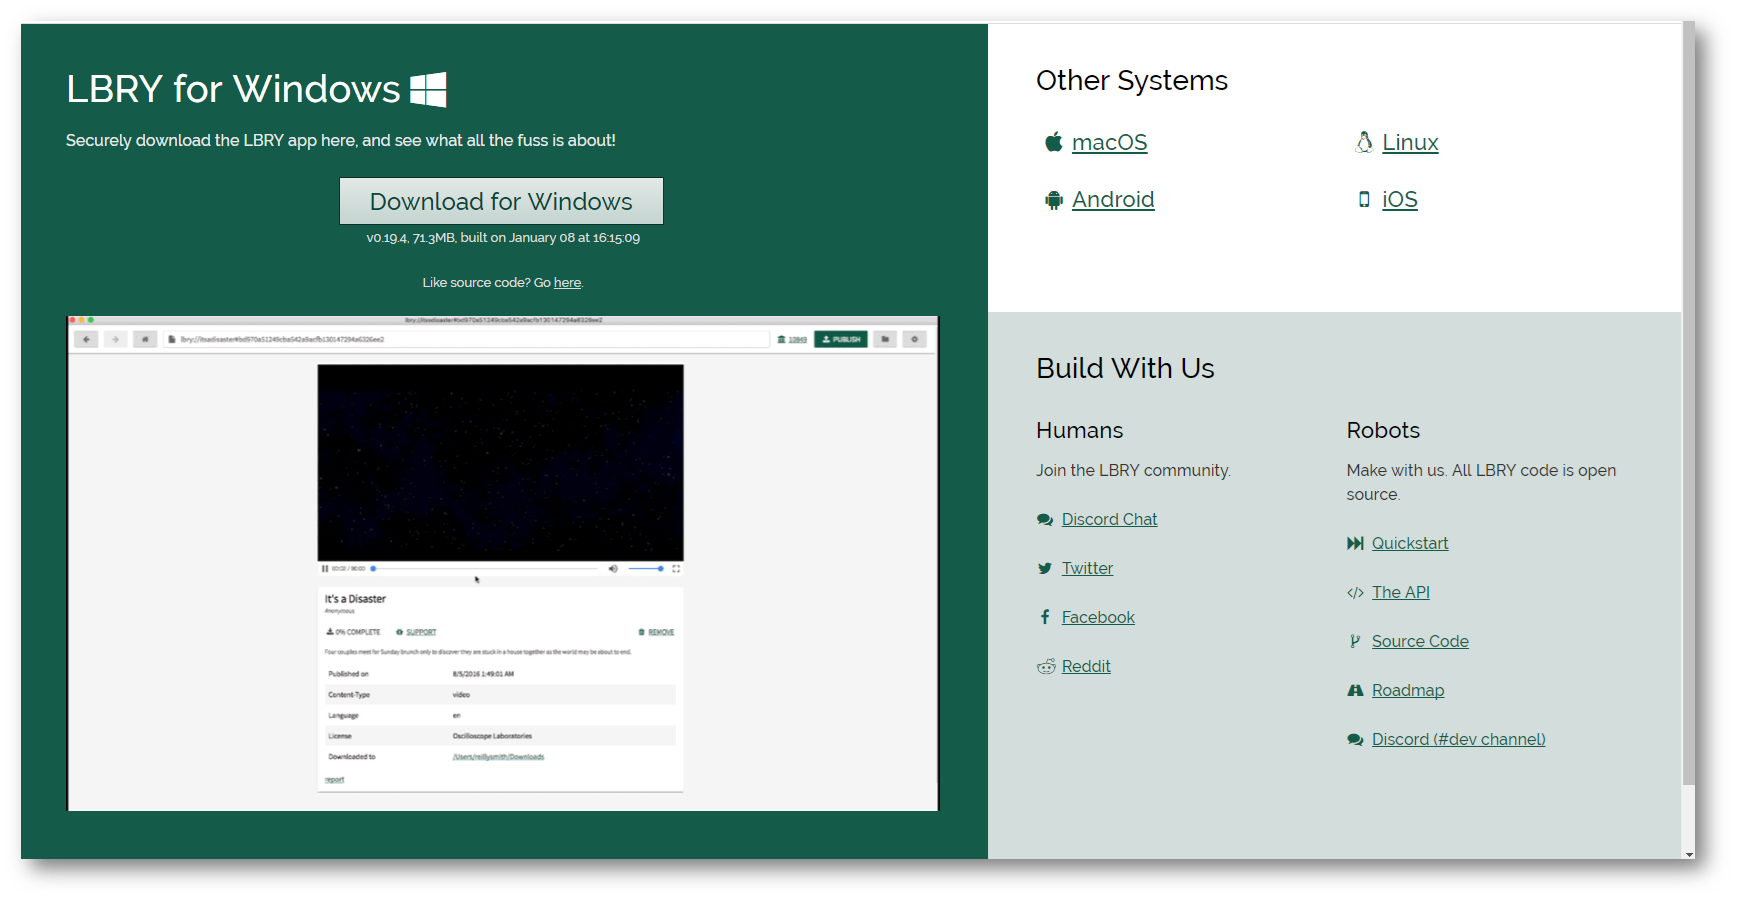
Task: Click the downloads path link
Action: [x=498, y=757]
